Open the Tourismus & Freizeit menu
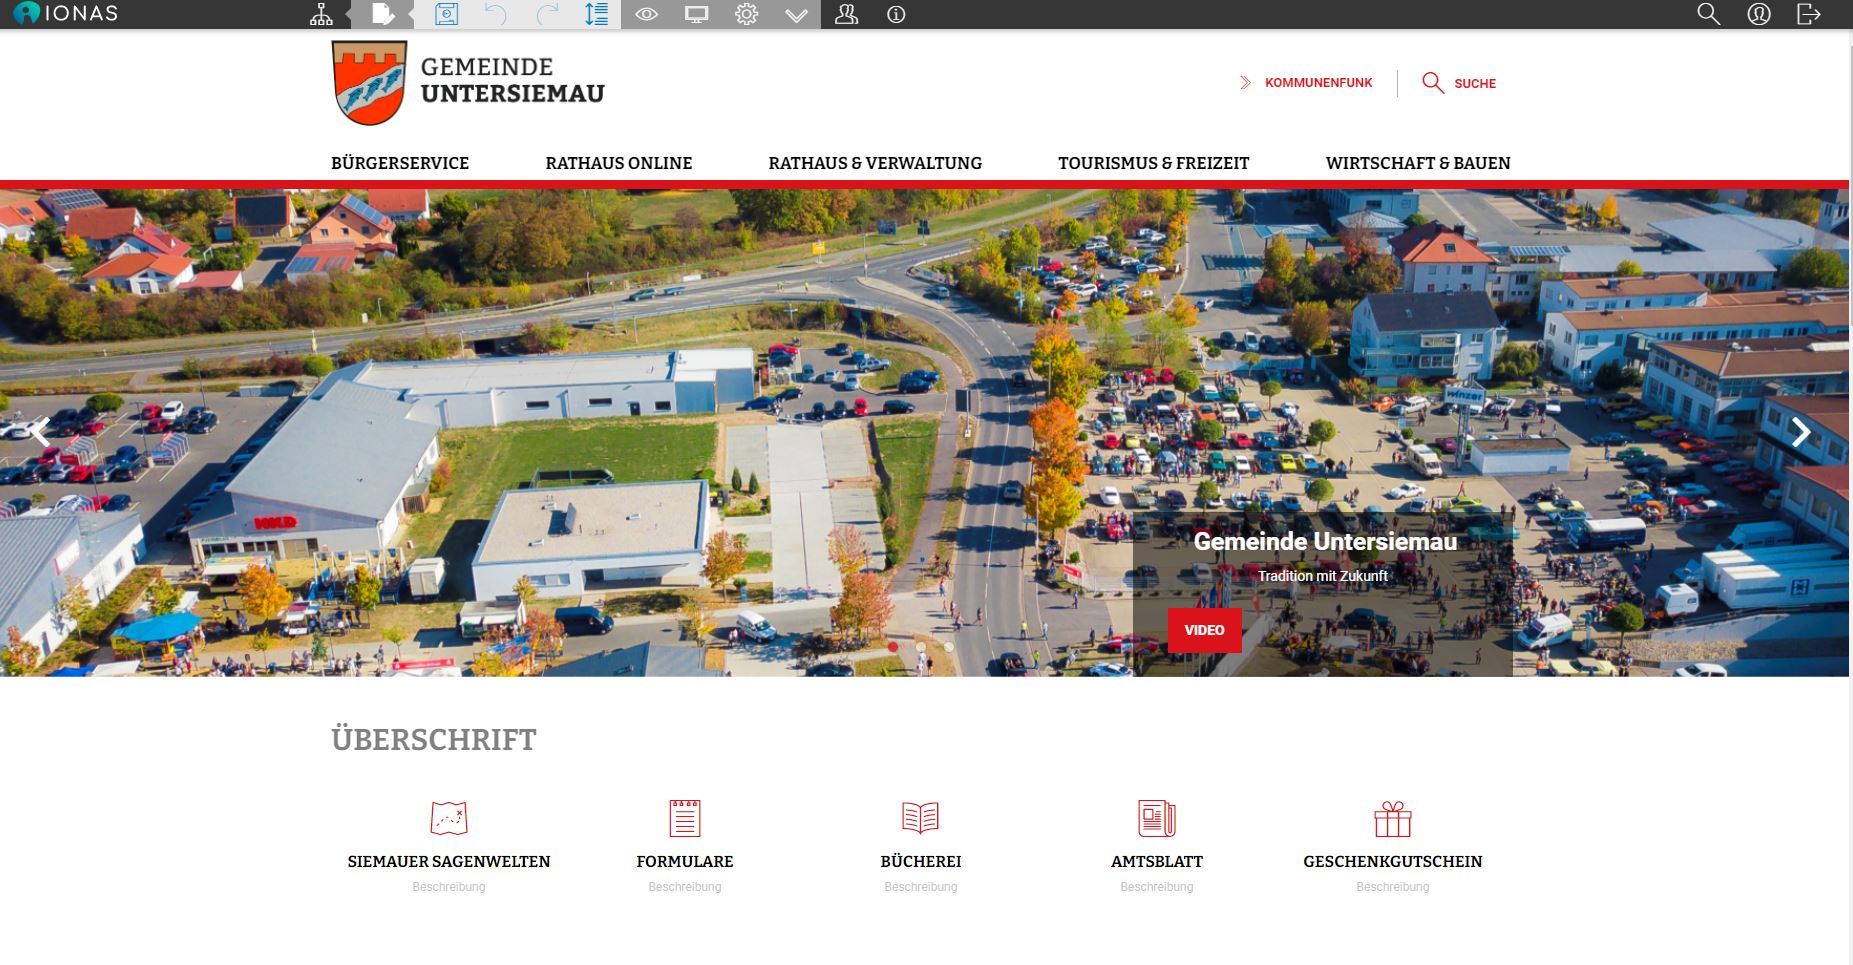The width and height of the screenshot is (1853, 965). (x=1153, y=163)
